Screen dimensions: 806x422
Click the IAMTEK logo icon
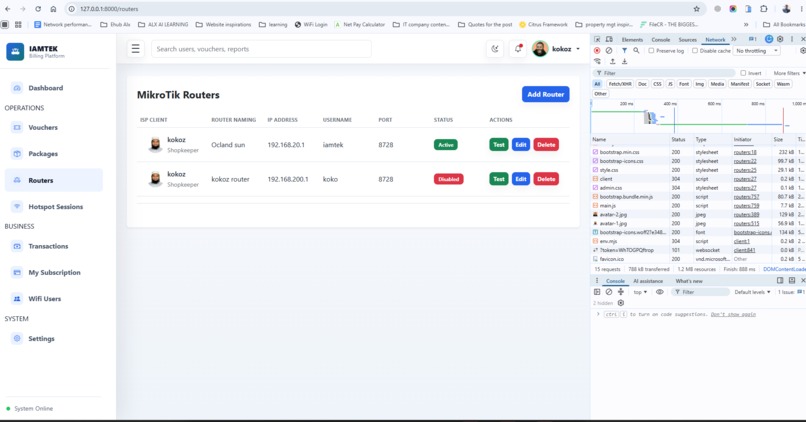15,51
